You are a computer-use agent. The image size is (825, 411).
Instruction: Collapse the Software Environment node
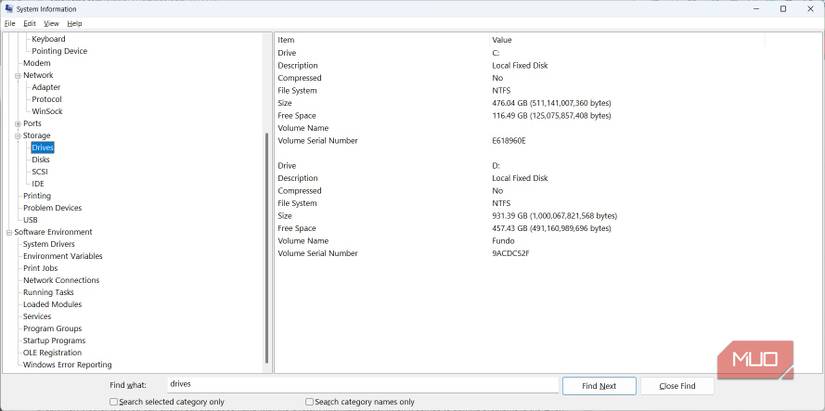point(9,232)
